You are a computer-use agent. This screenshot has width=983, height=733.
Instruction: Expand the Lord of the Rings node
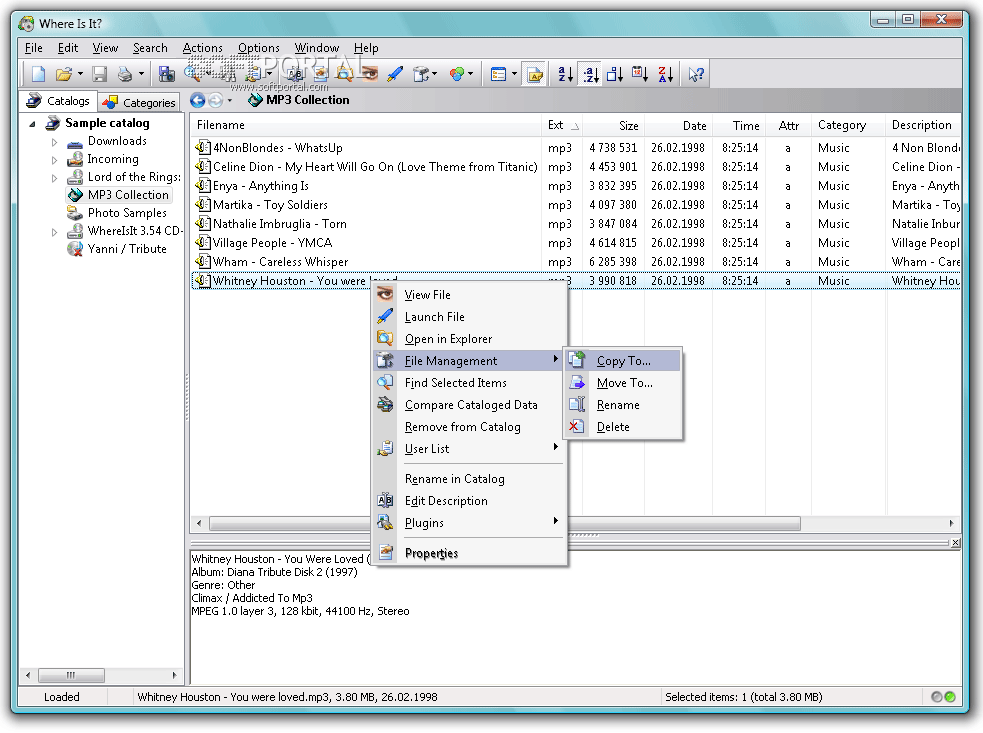[55, 178]
